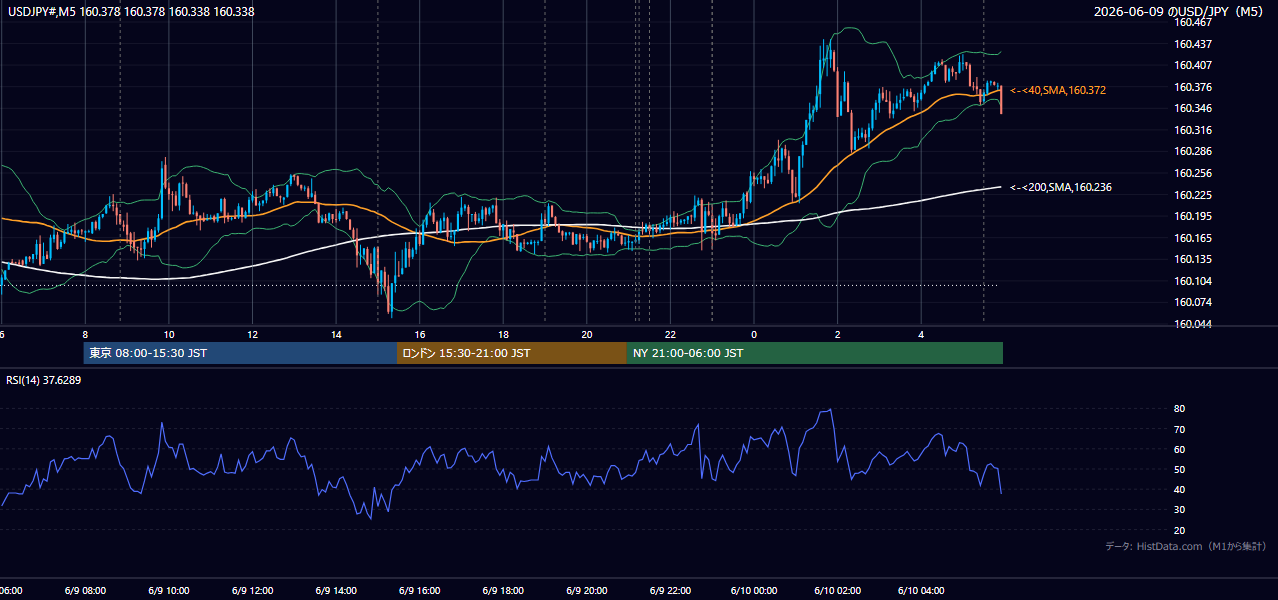Click price axis value 160.165

click(1192, 238)
